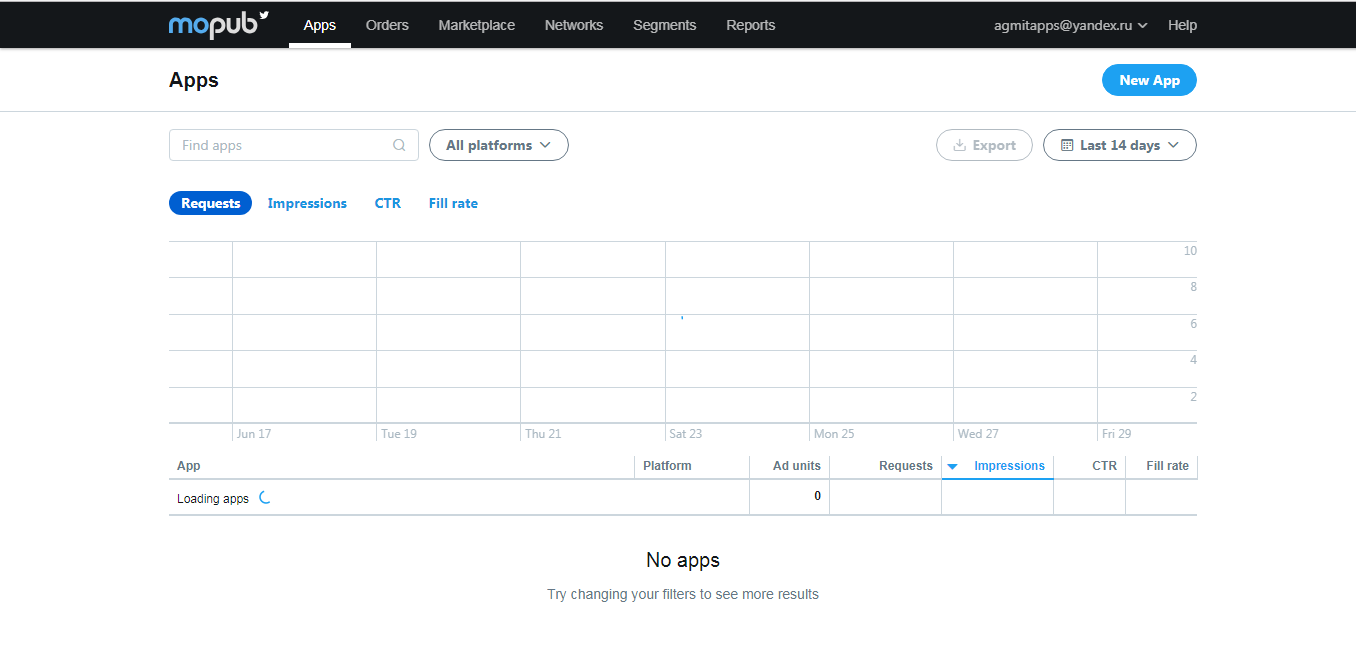Click the Thu 21 chart axis label
Screen dimensions: 1356x664
pyautogui.click(x=543, y=434)
